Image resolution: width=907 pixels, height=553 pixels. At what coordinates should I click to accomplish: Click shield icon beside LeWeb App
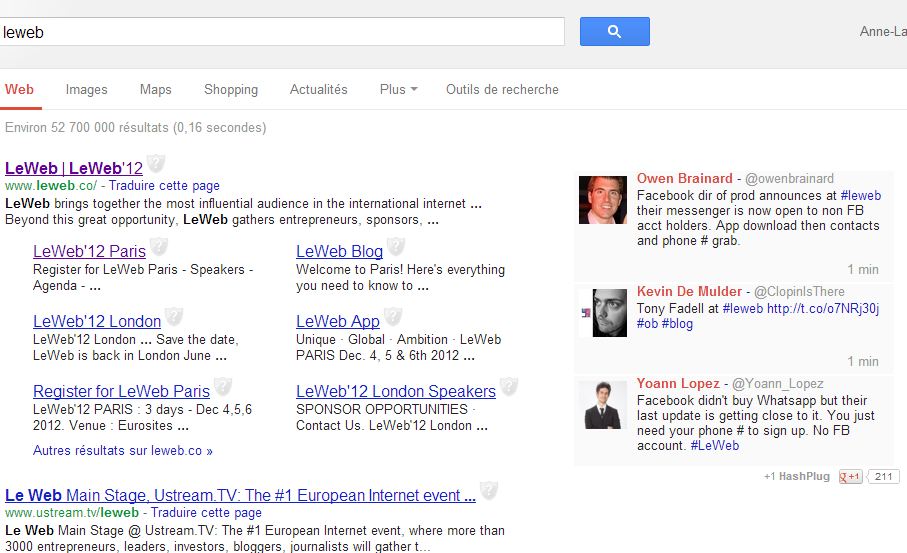[393, 316]
